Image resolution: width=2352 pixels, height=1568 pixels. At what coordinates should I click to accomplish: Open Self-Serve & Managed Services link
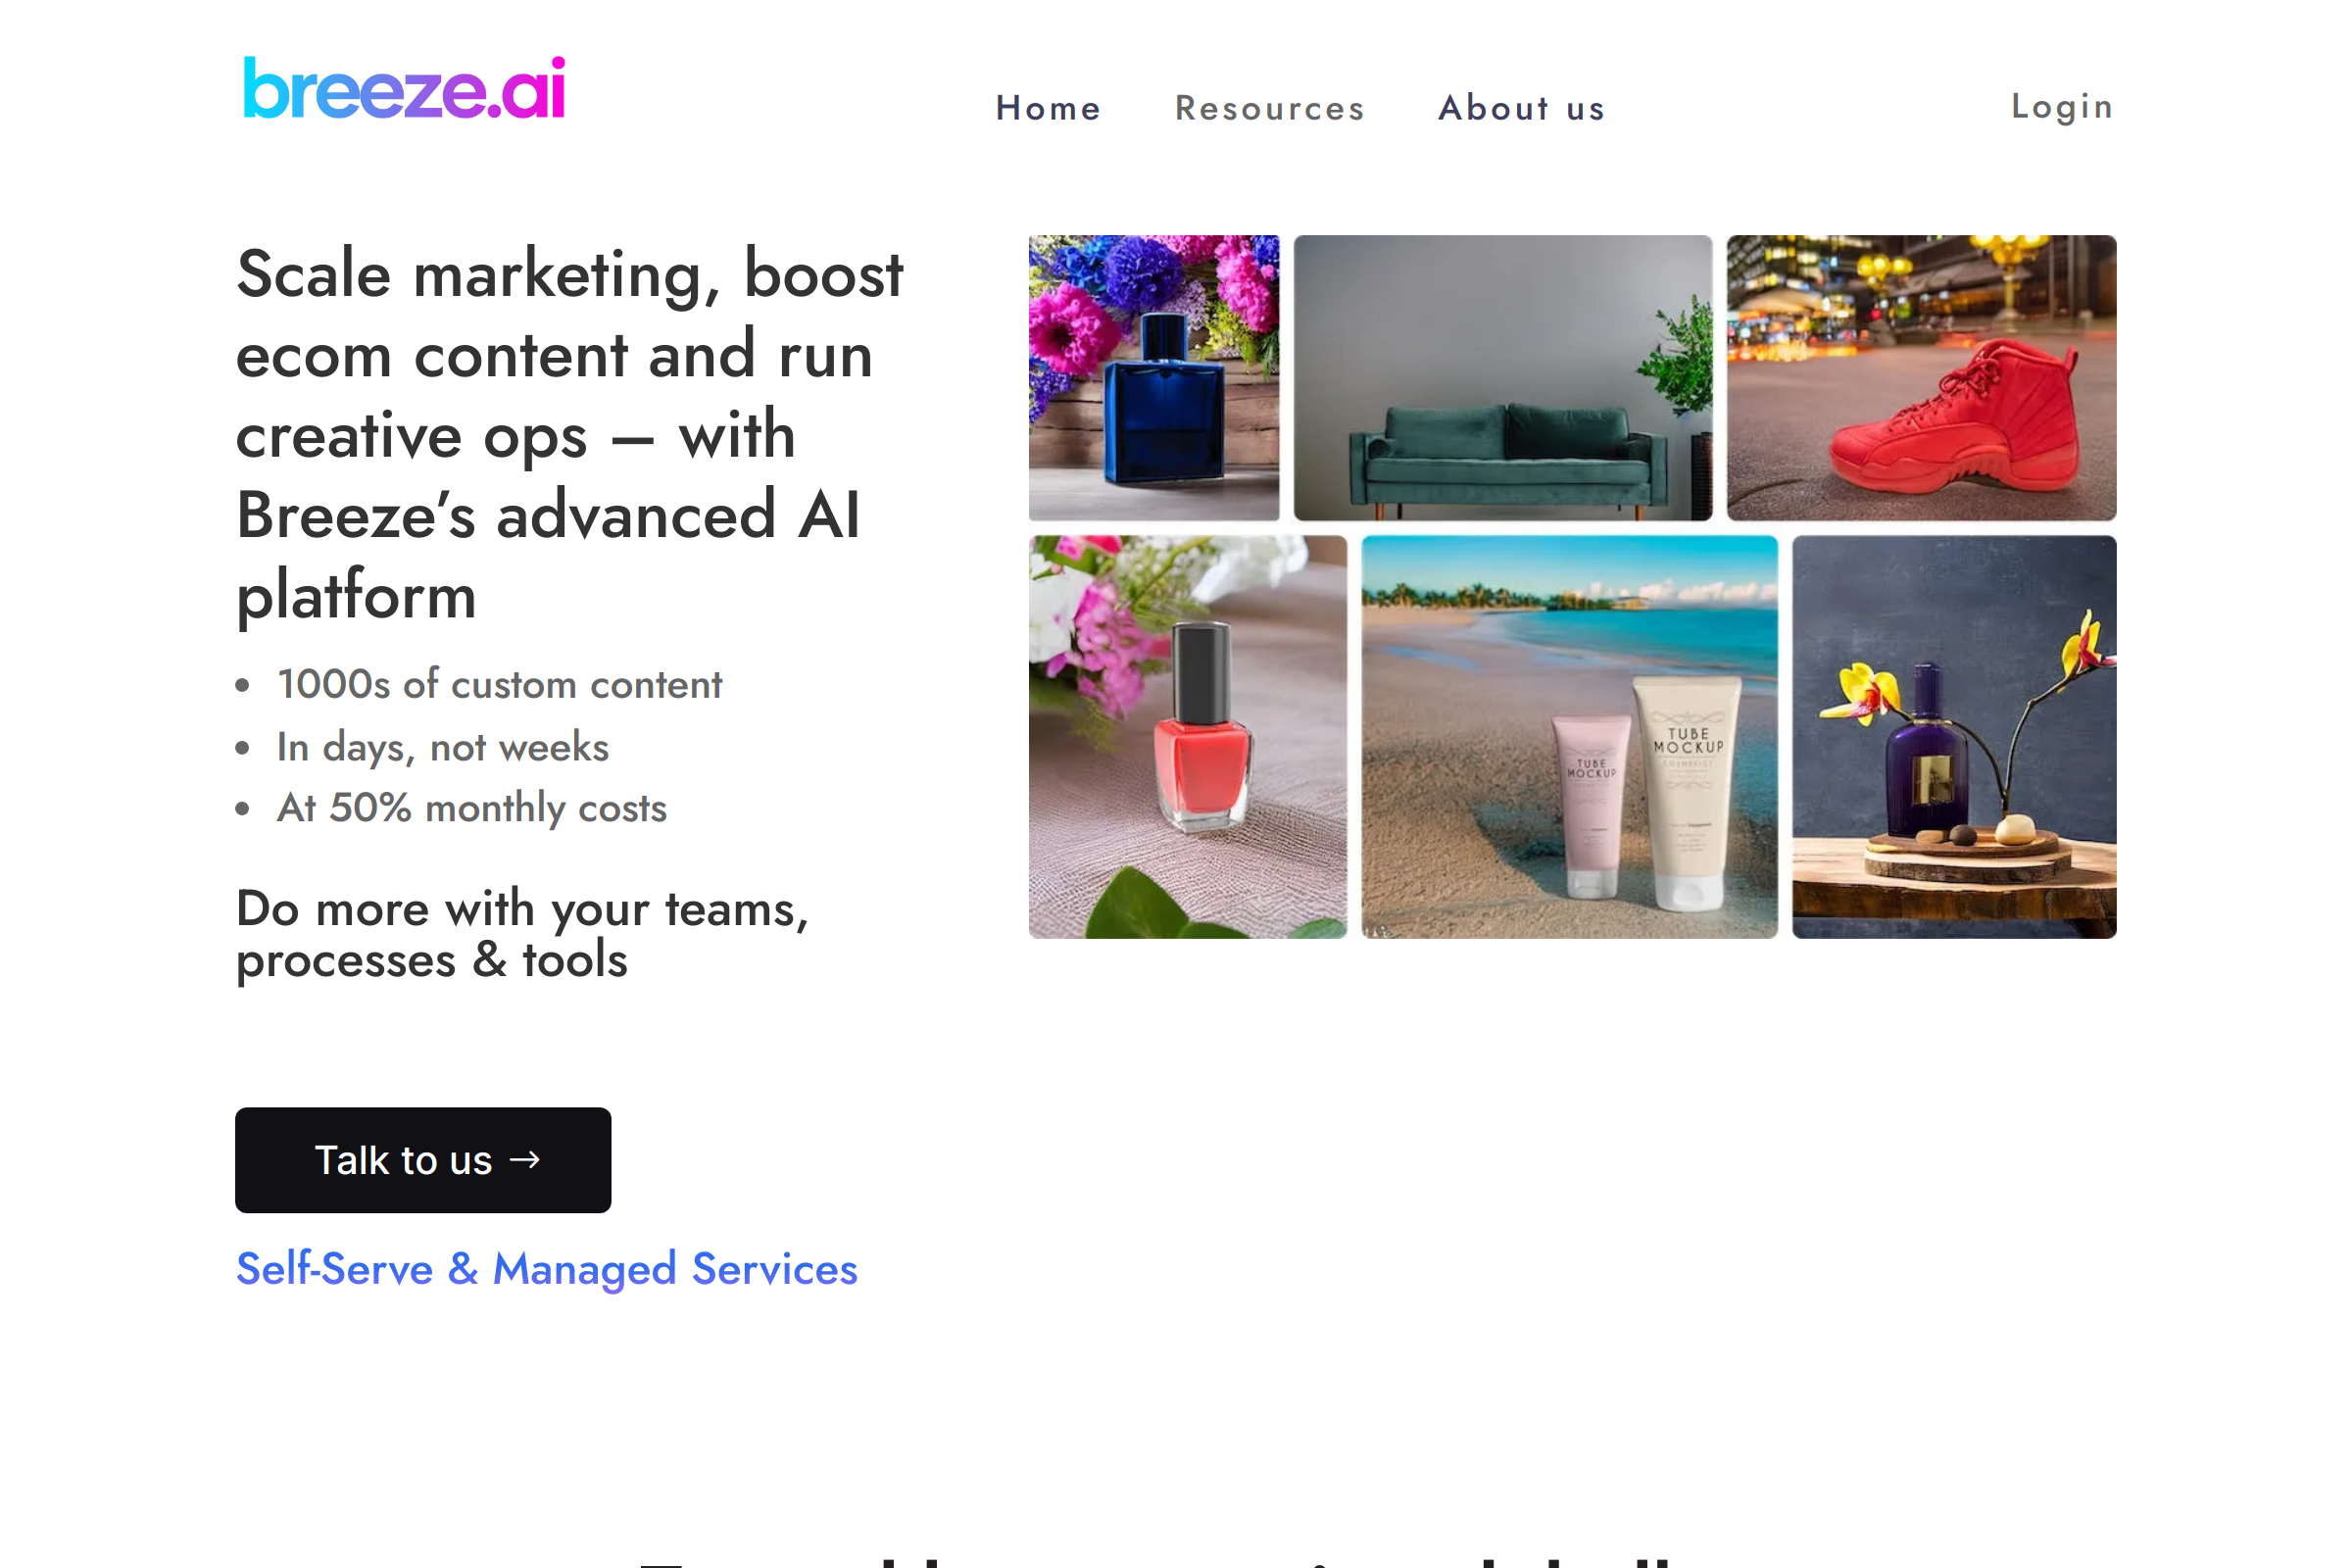547,1268
